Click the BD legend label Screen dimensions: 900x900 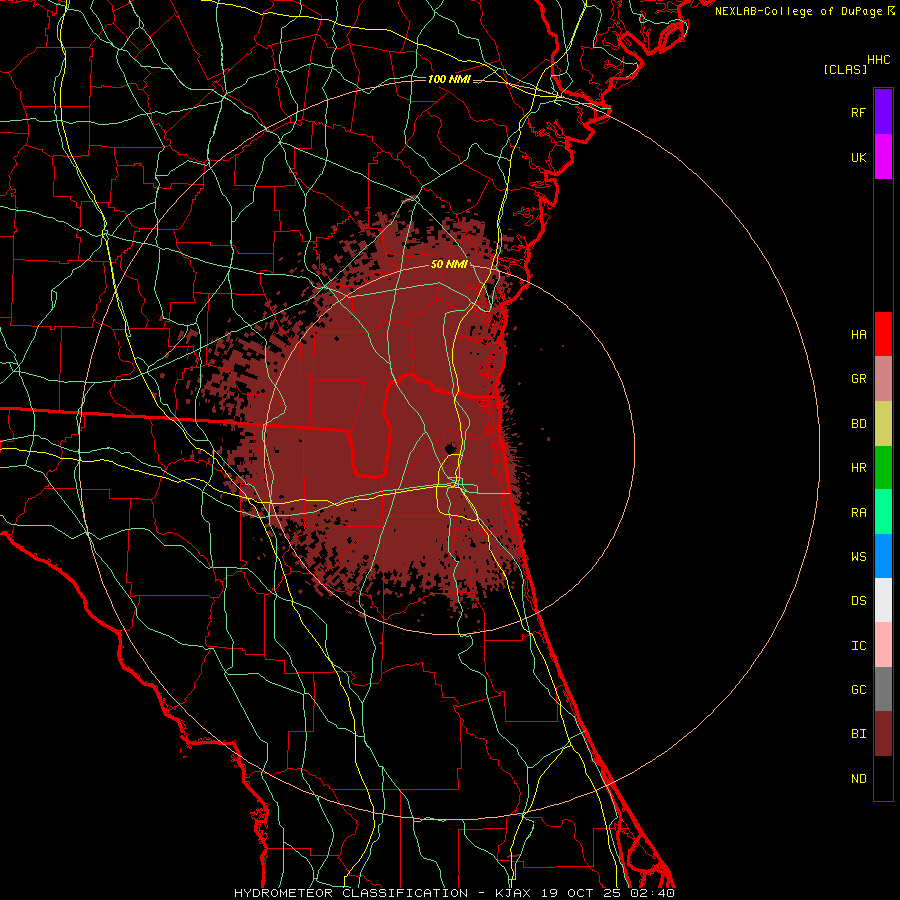pos(858,424)
